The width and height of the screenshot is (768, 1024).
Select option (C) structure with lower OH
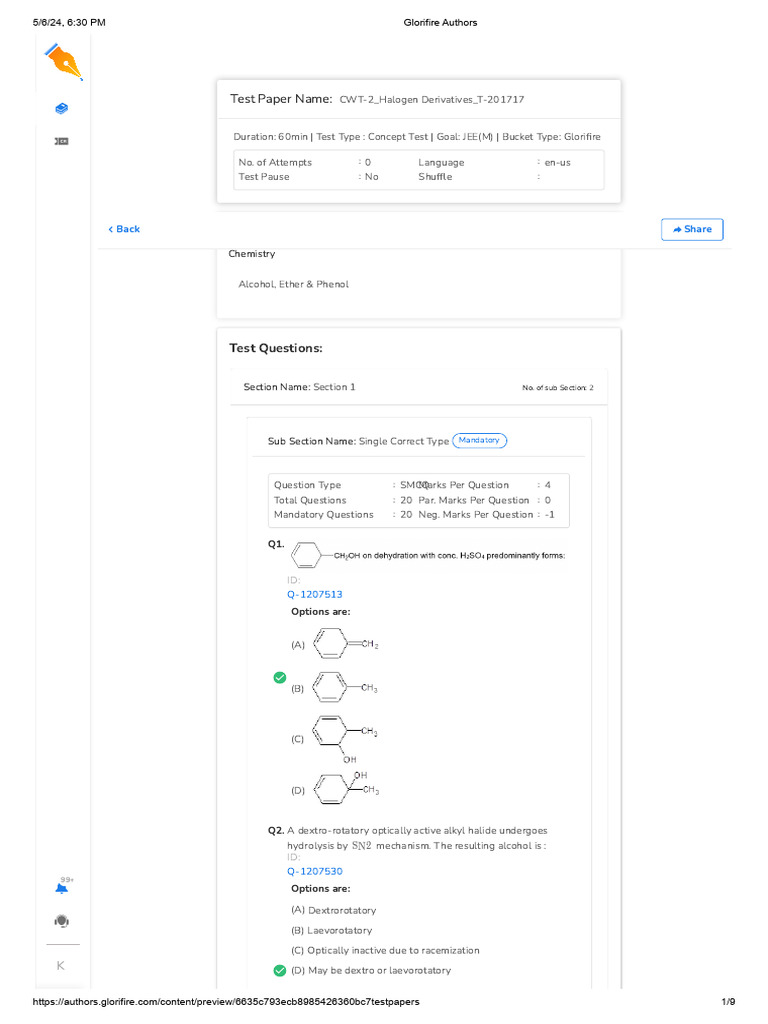[x=334, y=739]
